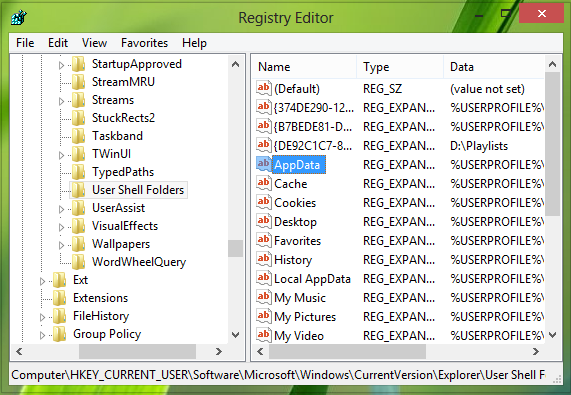Image resolution: width=571 pixels, height=395 pixels.
Task: Expand the StartupApproved key
Action: pyautogui.click(x=61, y=65)
